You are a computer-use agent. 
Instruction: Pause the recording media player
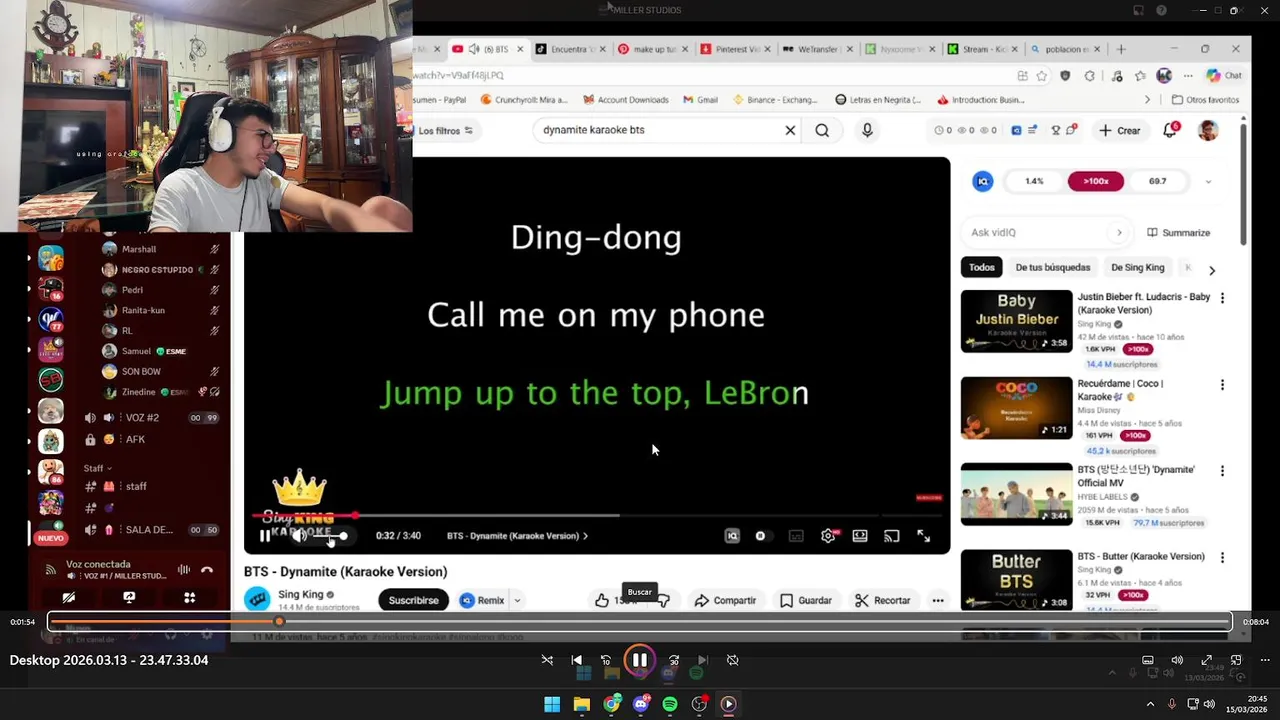(640, 660)
